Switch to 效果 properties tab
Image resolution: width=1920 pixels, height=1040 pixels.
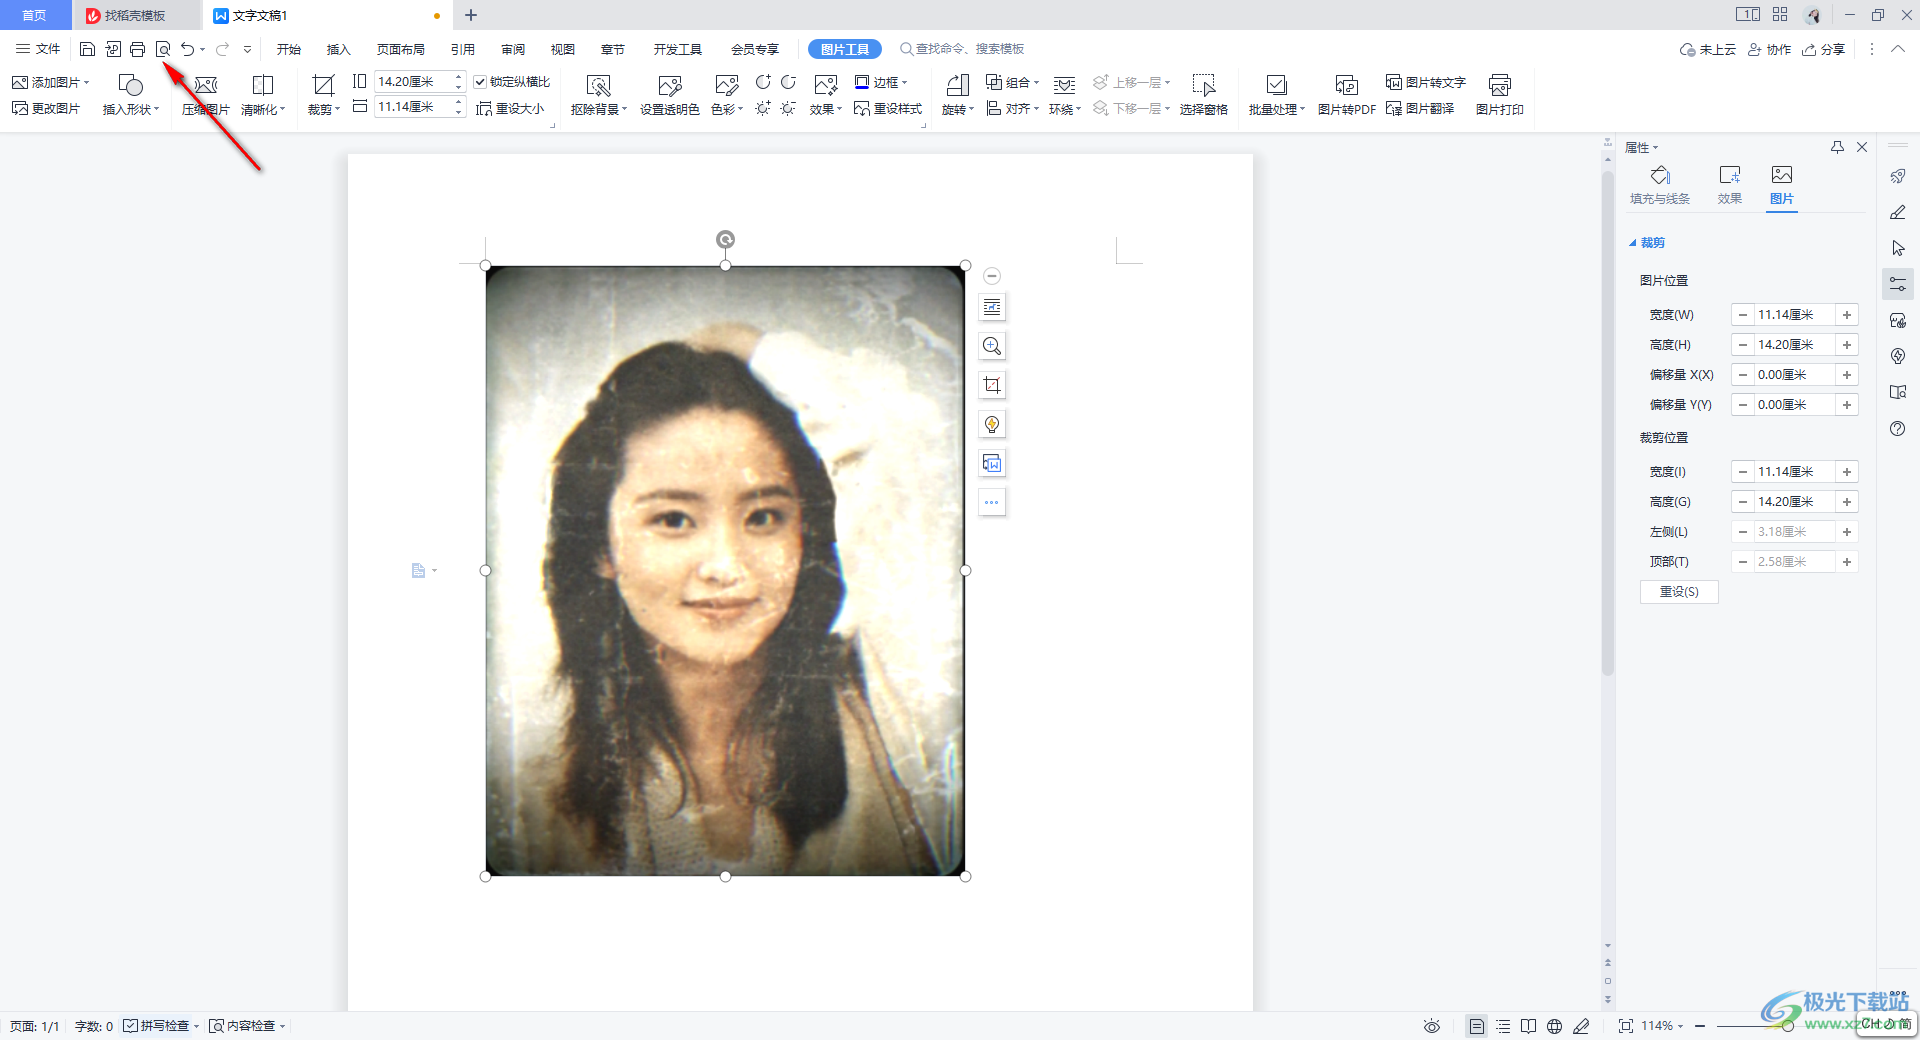(x=1730, y=186)
